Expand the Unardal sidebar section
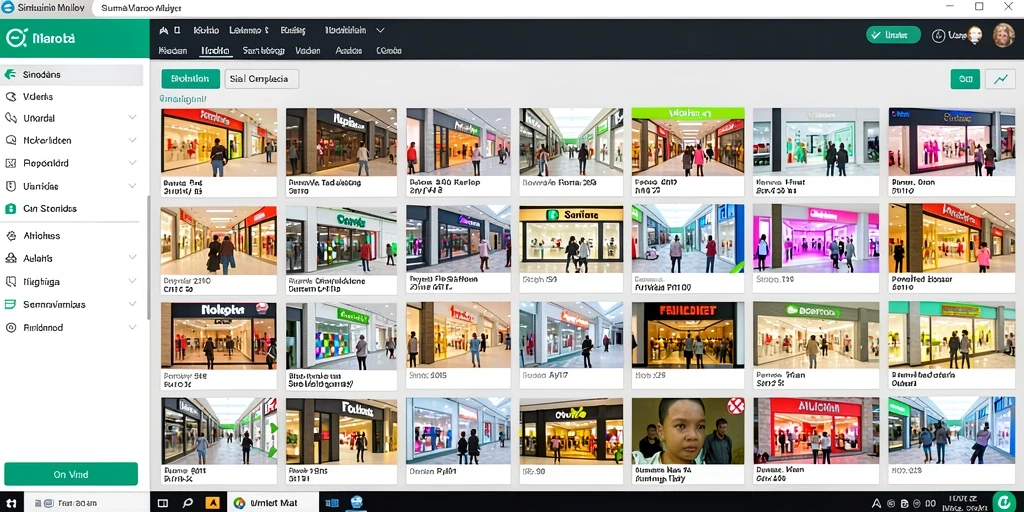 click(133, 118)
